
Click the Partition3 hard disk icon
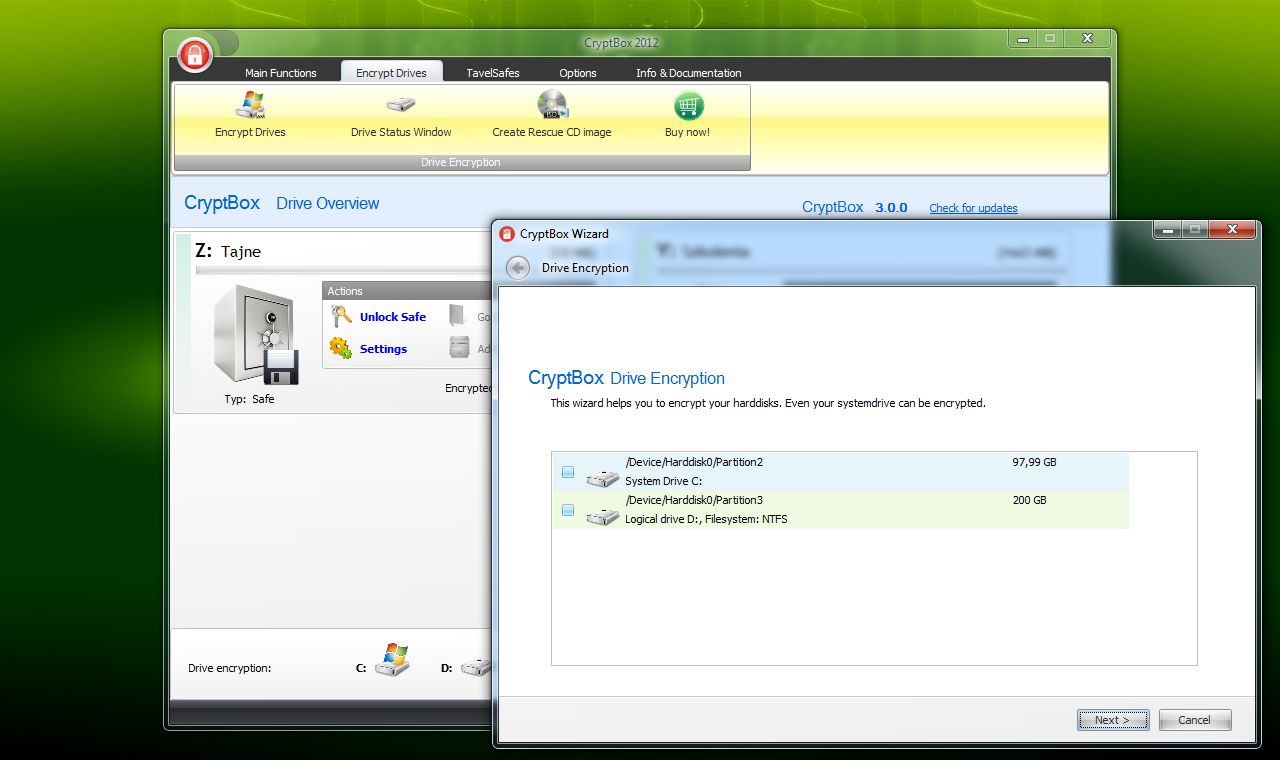pyautogui.click(x=603, y=516)
